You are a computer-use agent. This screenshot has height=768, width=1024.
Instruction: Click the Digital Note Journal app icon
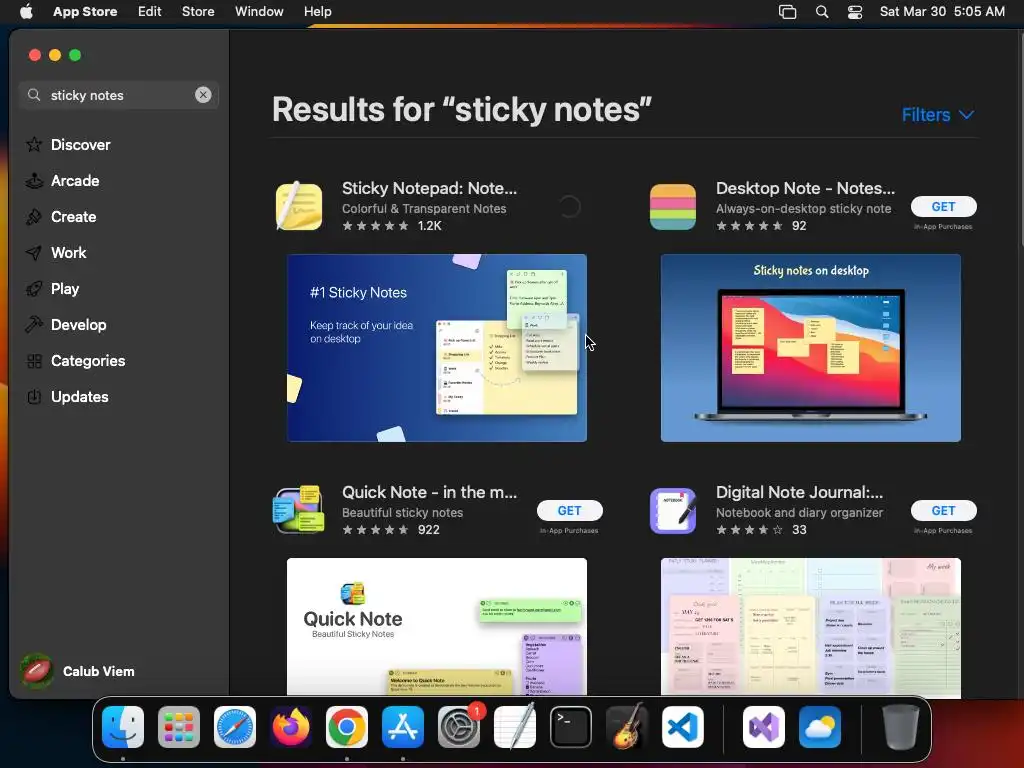673,510
